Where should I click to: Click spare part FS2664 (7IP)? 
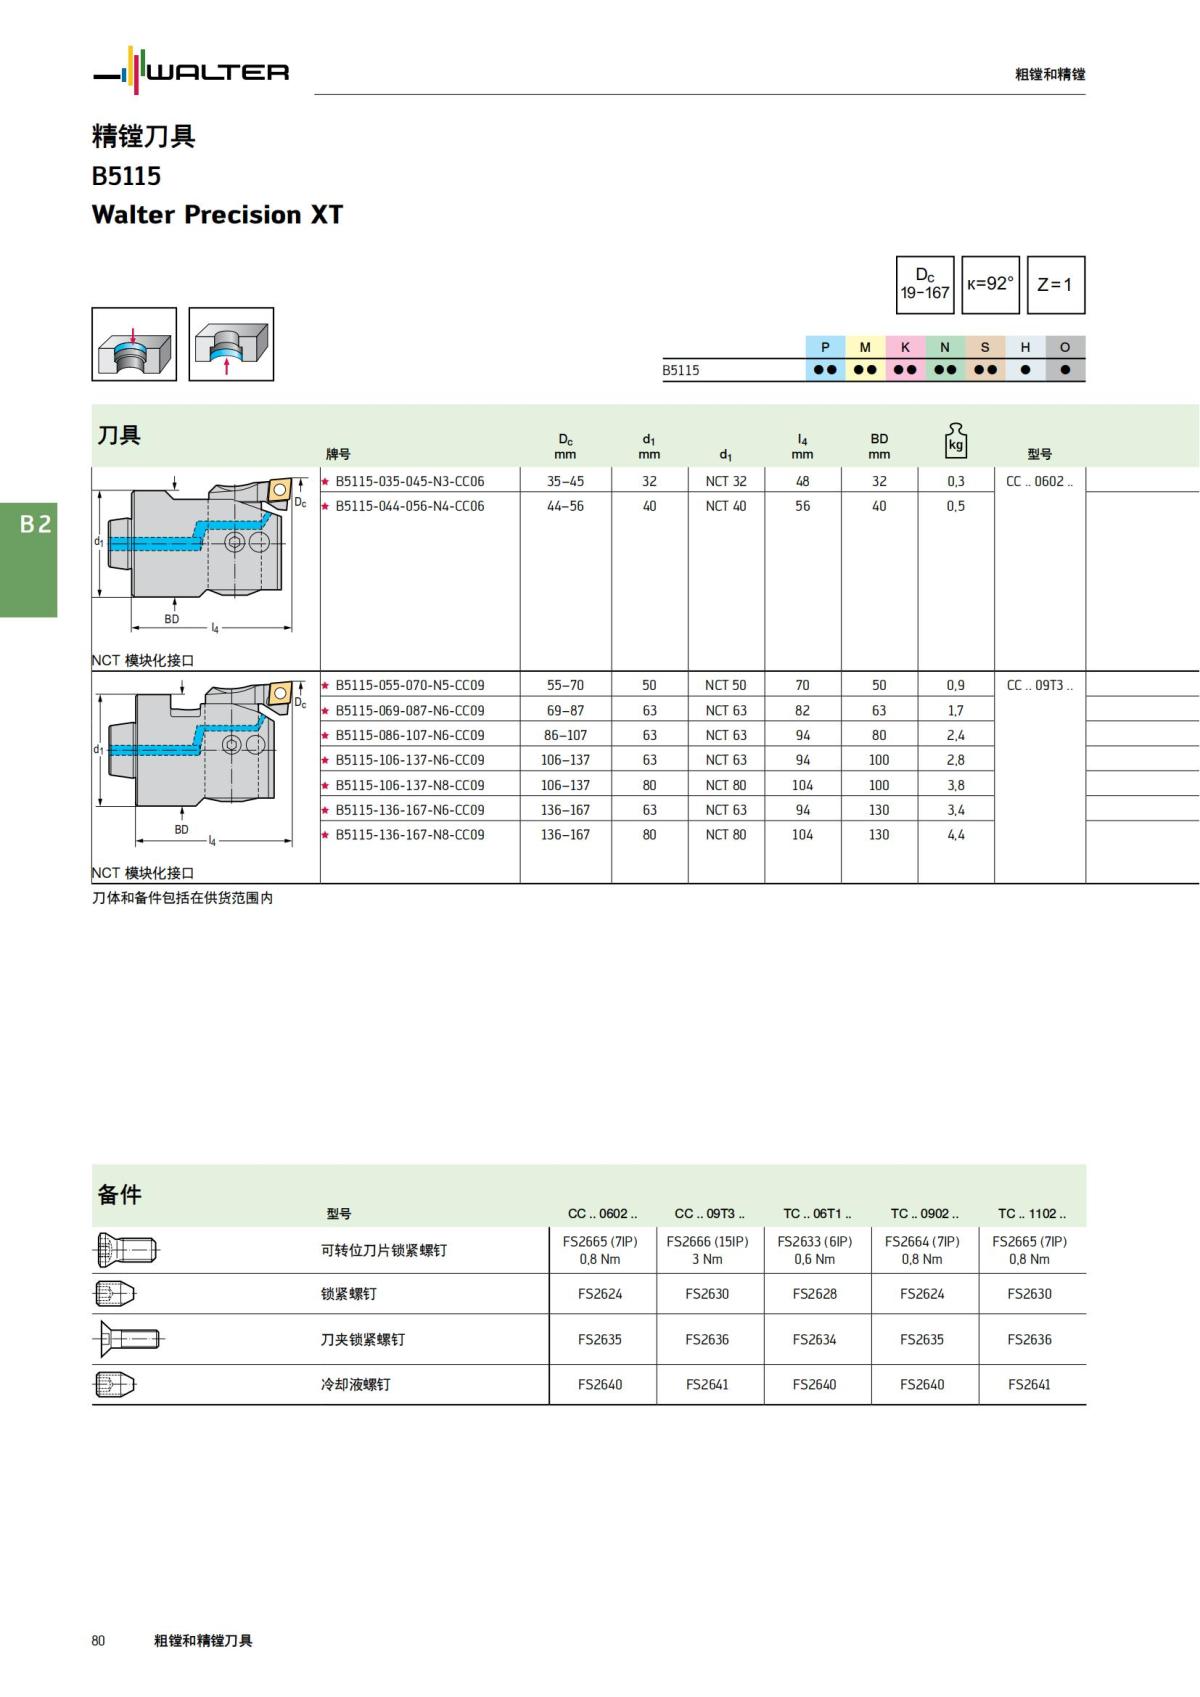point(922,1241)
